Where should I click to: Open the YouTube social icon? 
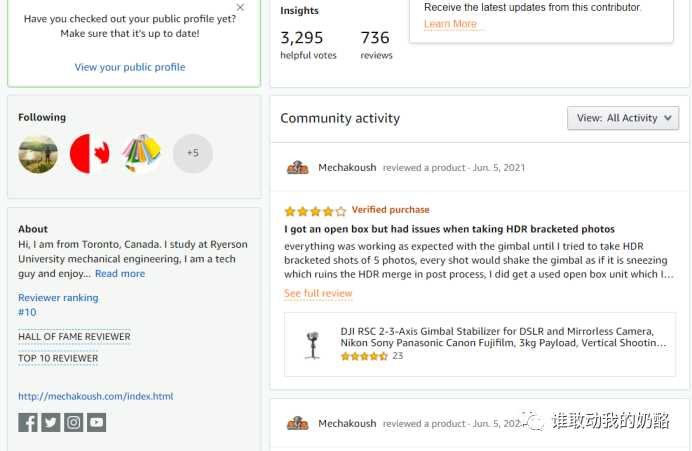pos(96,422)
